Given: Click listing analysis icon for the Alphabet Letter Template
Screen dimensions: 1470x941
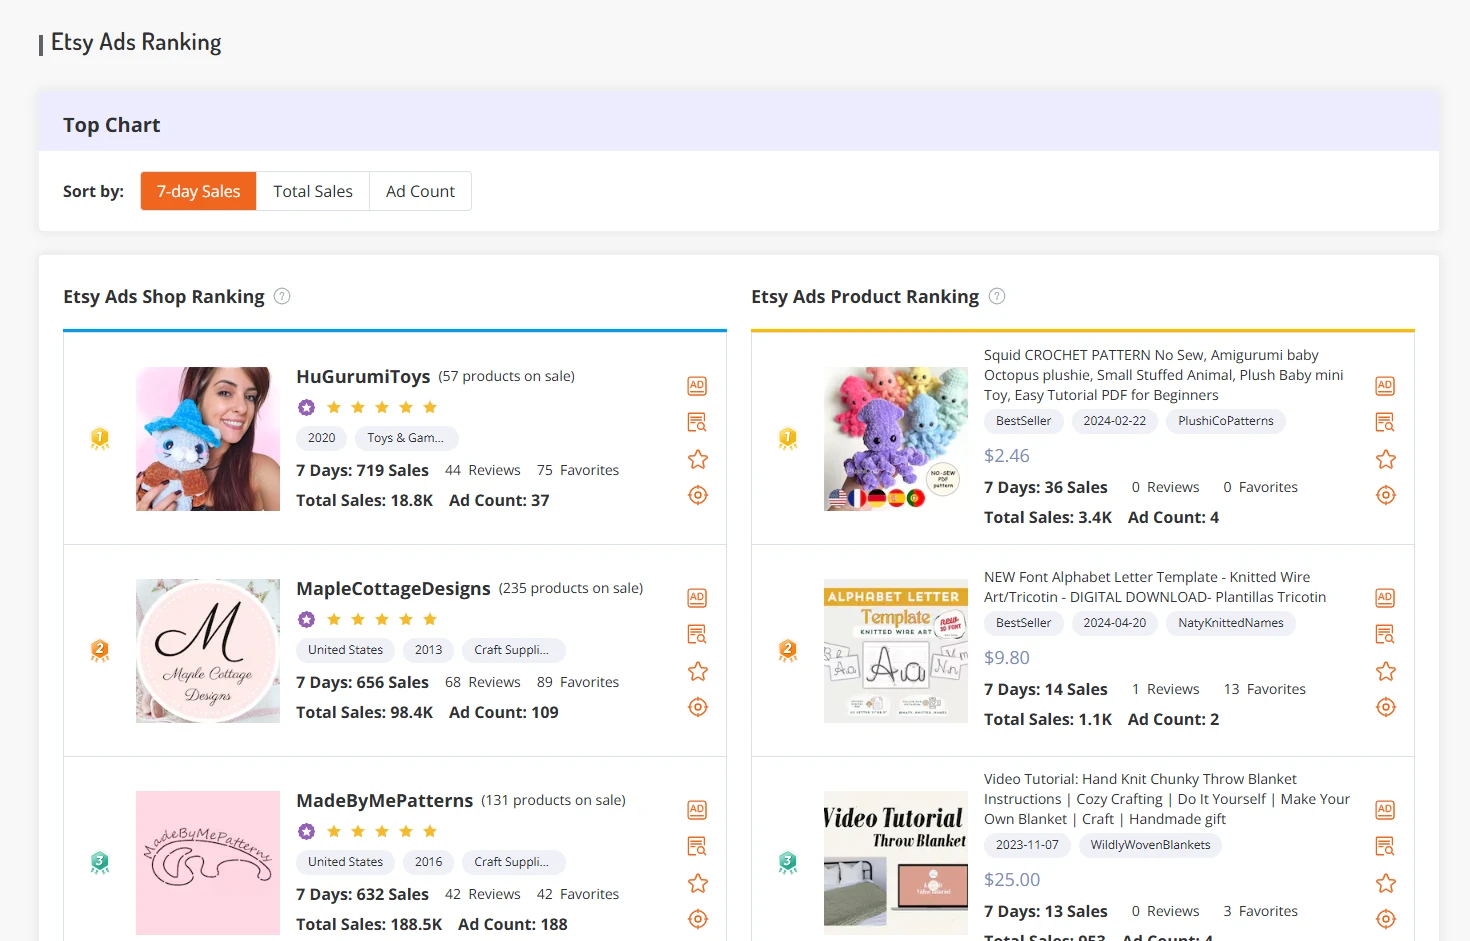Looking at the screenshot, I should tap(1385, 633).
